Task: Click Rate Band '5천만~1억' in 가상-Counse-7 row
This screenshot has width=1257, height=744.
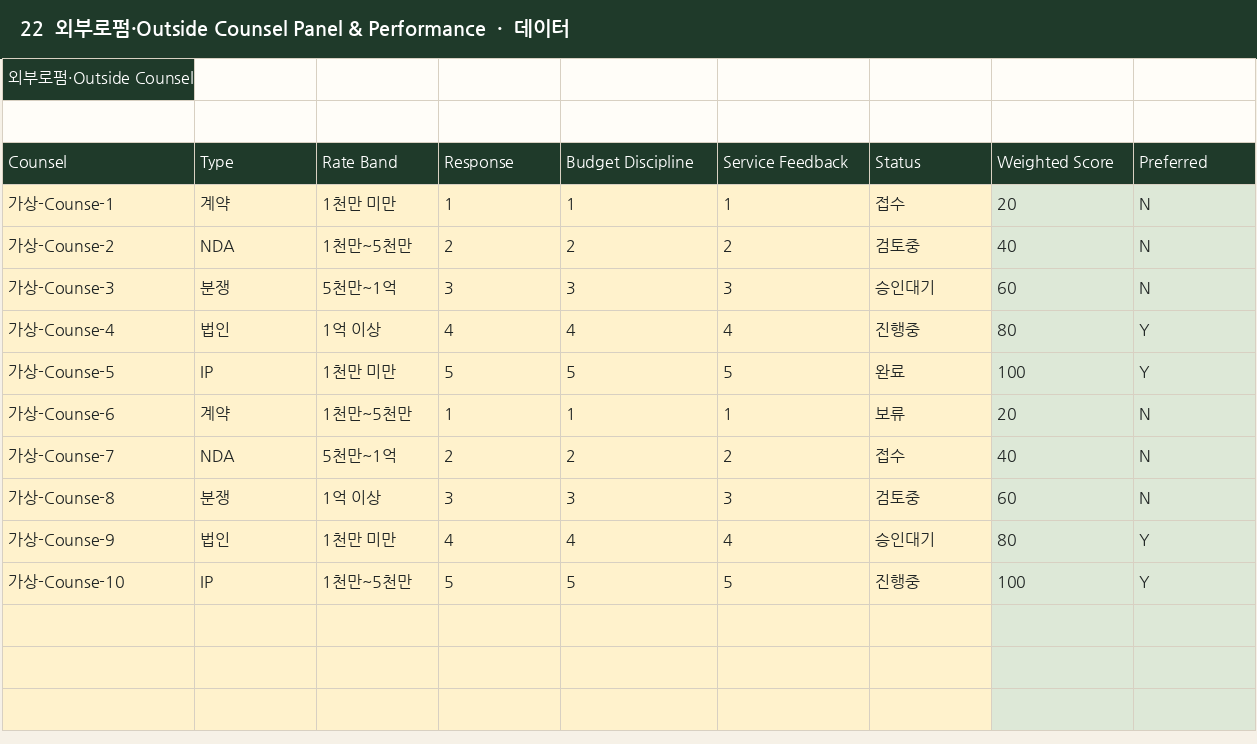Action: coord(377,457)
